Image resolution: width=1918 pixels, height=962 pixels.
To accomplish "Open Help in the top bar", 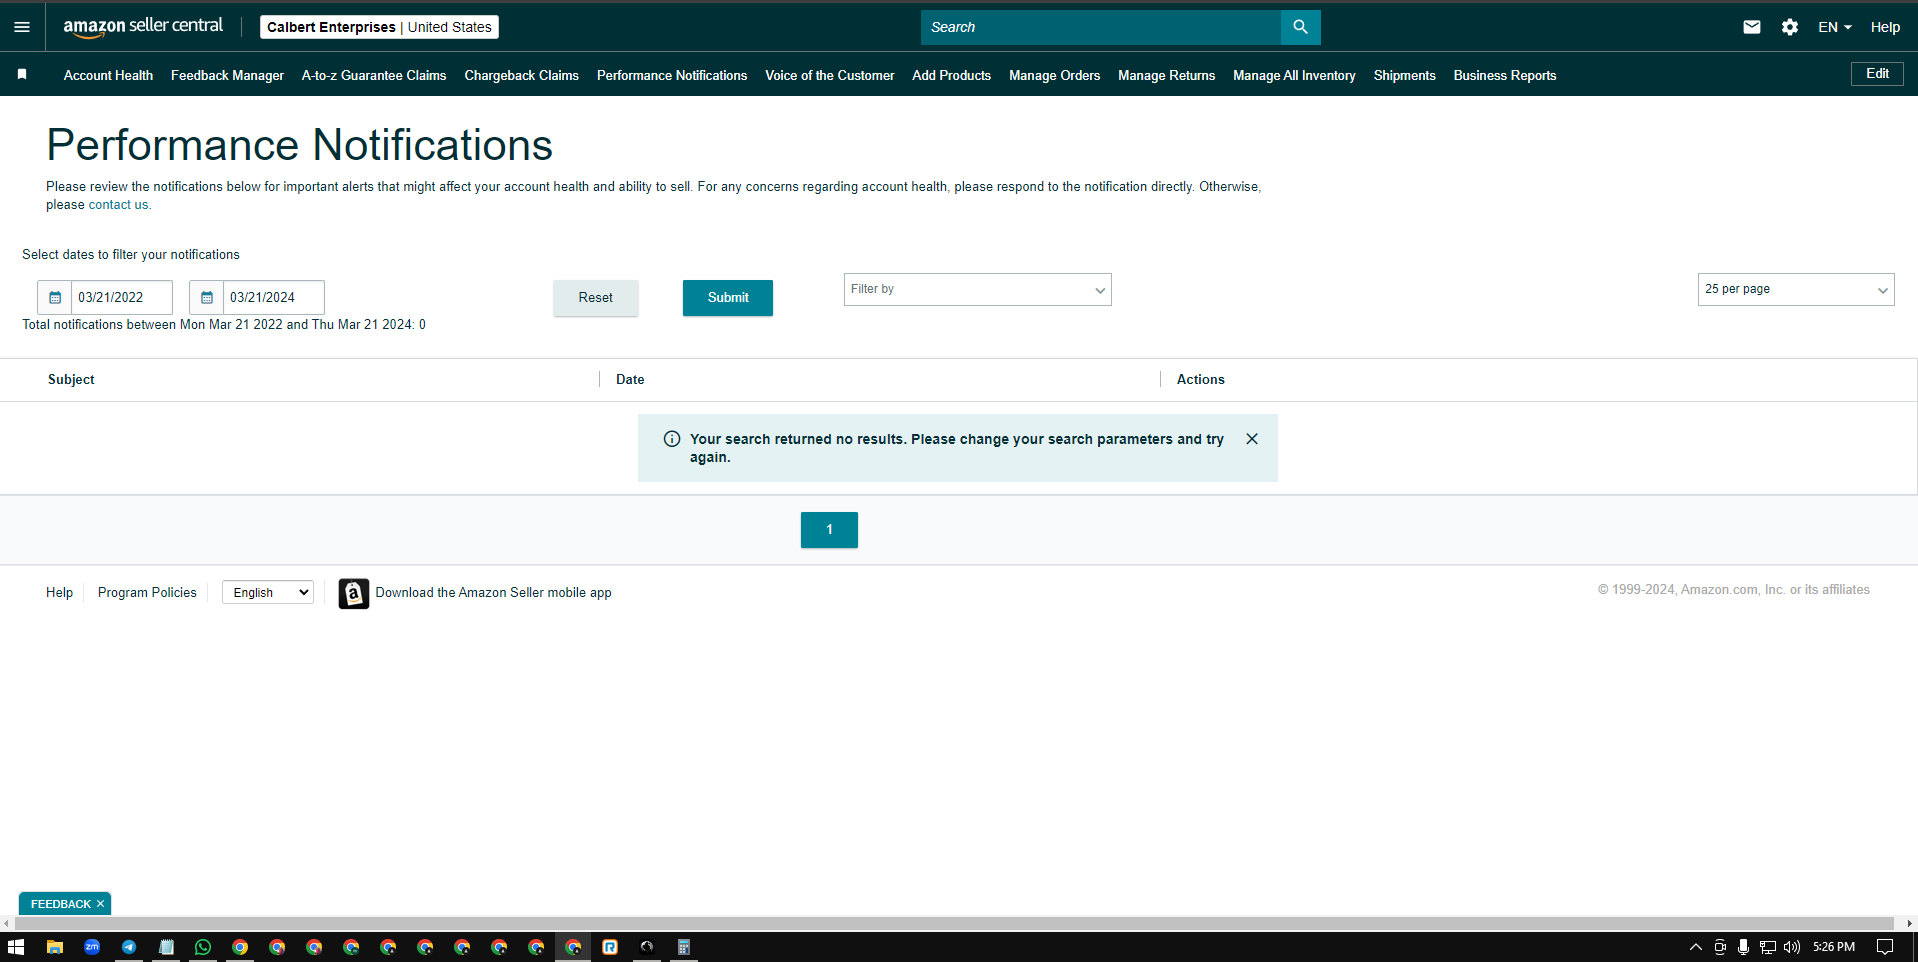I will (x=1885, y=27).
